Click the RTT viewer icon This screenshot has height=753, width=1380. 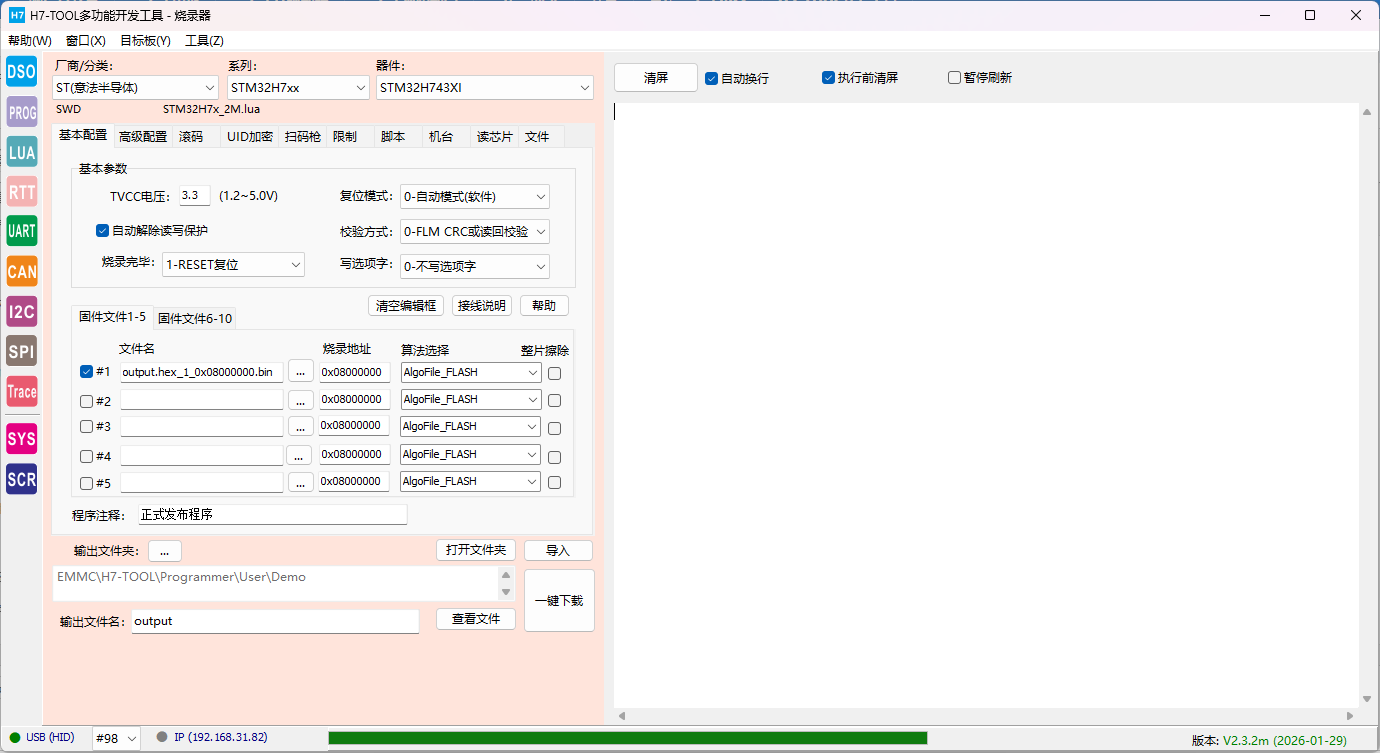21,192
